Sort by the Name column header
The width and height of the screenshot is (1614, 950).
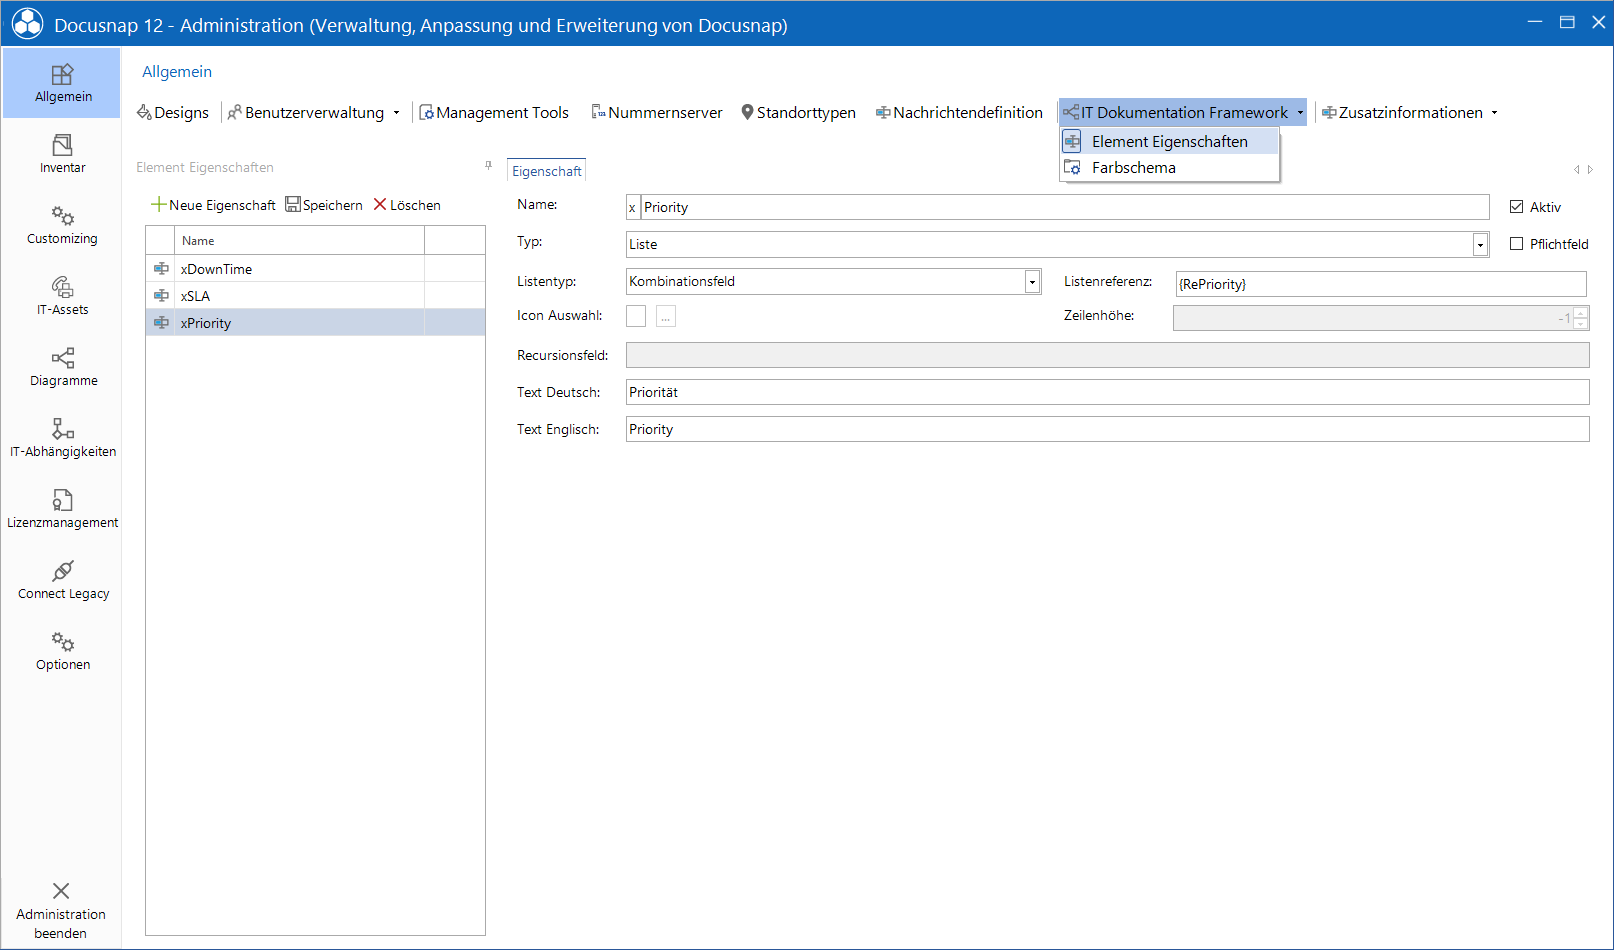pyautogui.click(x=299, y=240)
